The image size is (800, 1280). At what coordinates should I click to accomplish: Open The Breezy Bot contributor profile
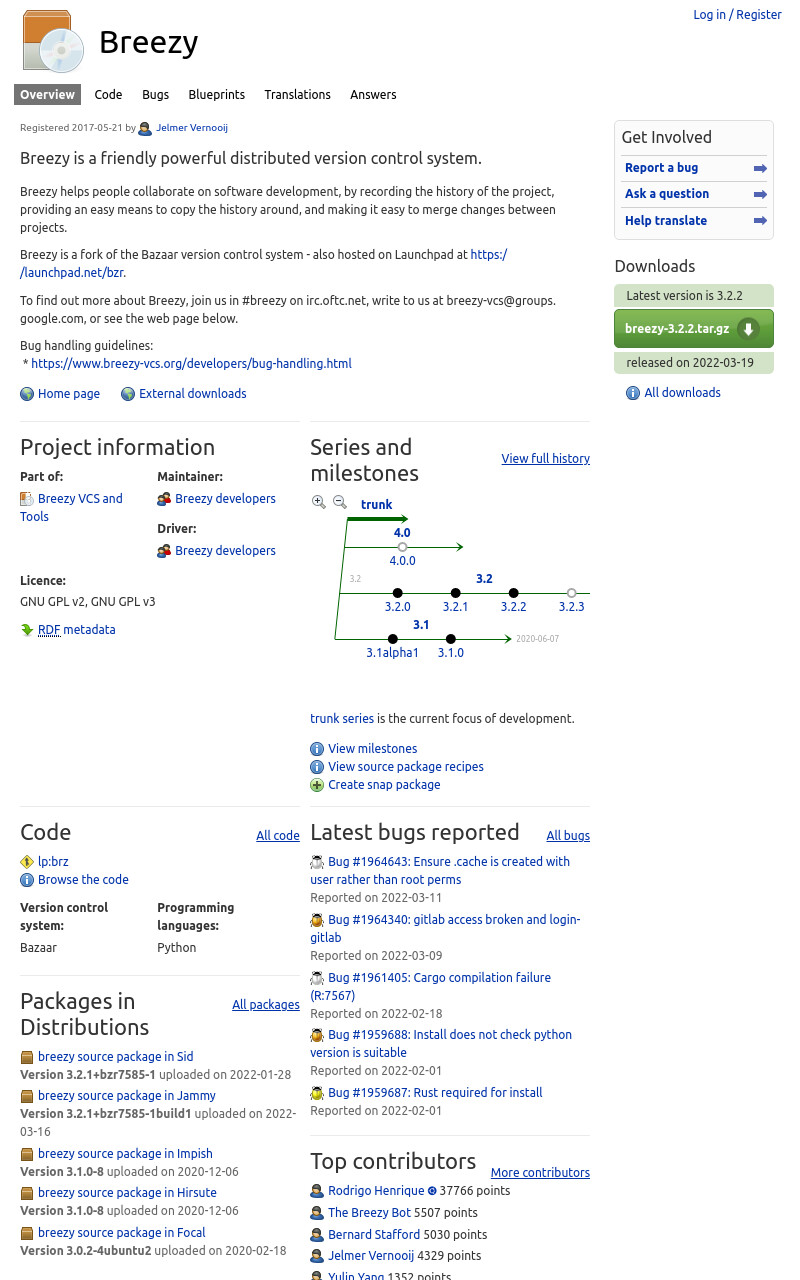pyautogui.click(x=369, y=1213)
